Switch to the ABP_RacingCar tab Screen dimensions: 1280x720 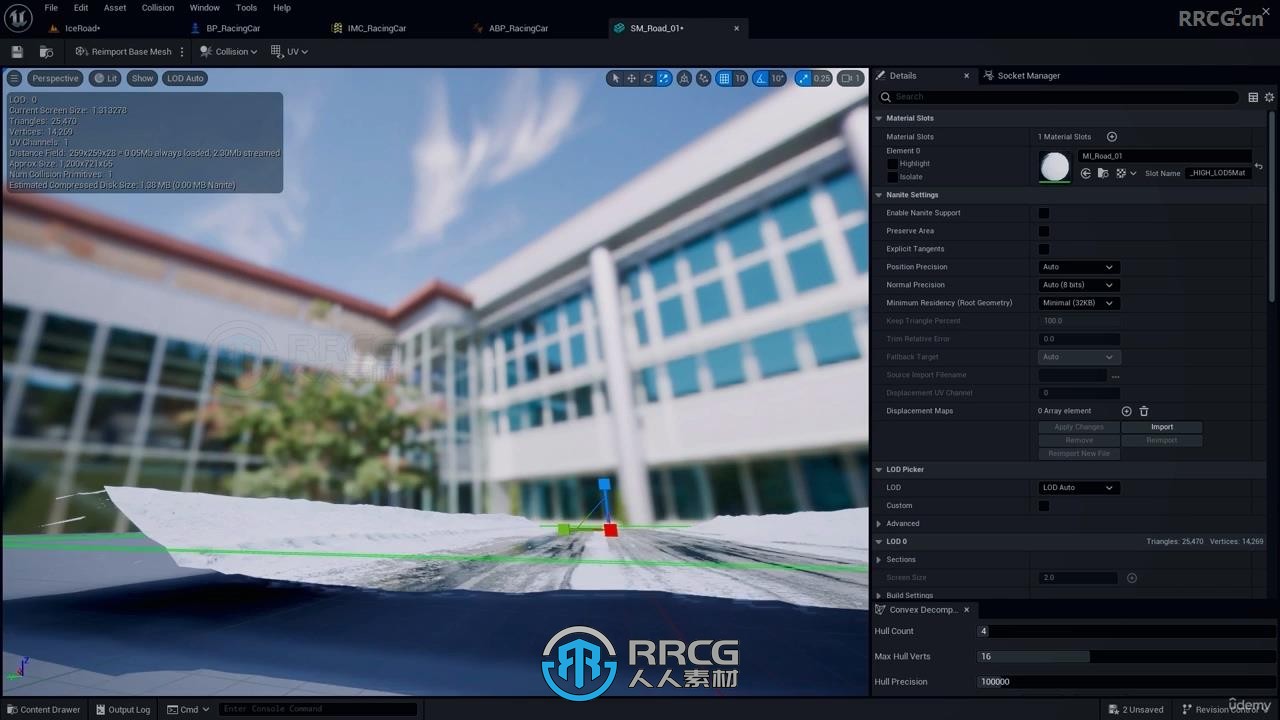(518, 28)
